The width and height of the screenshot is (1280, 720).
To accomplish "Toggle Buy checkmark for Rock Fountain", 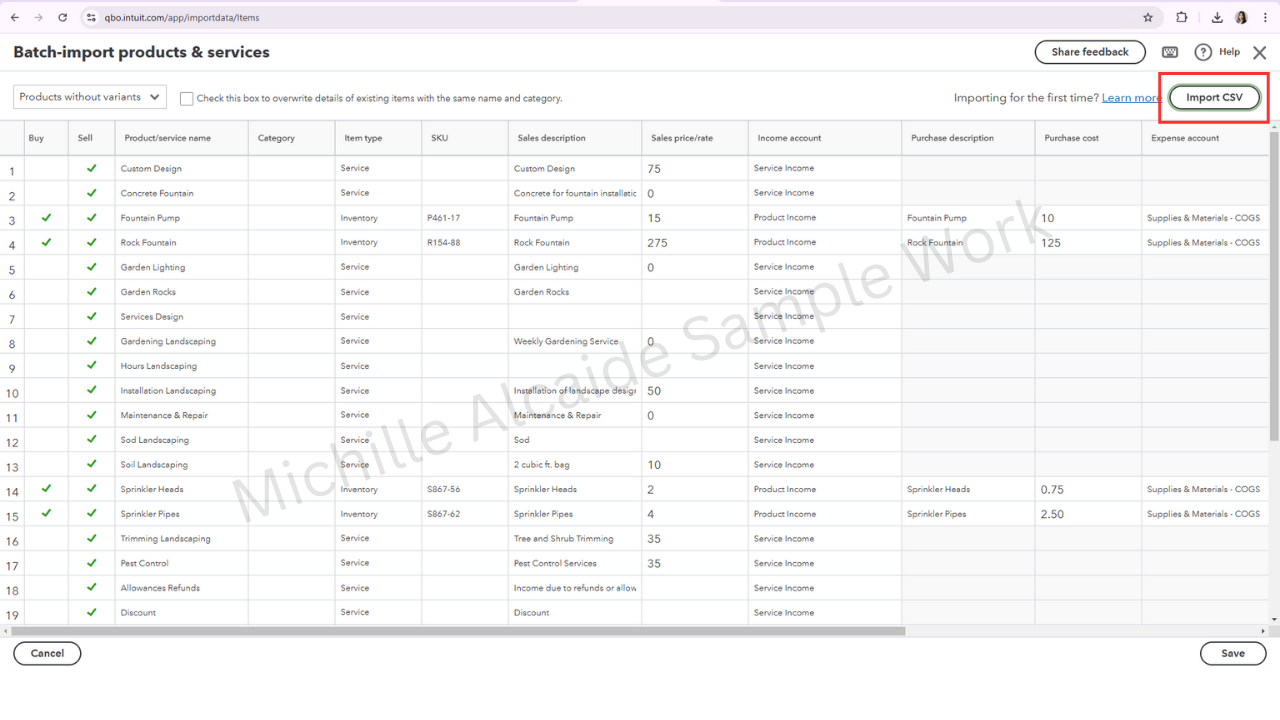I will click(46, 242).
